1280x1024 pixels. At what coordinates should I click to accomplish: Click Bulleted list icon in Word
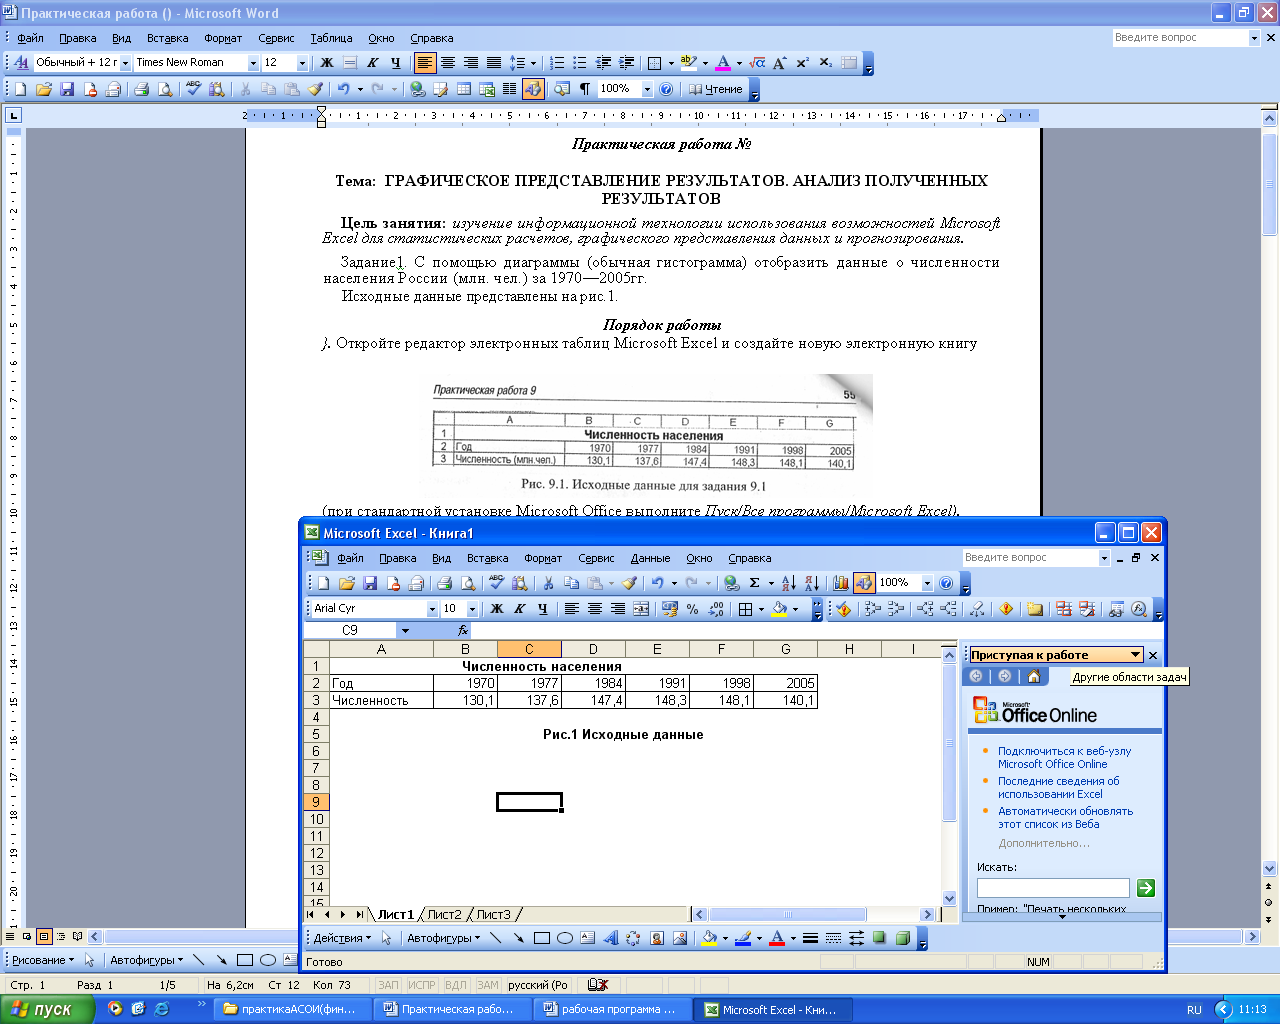580,62
